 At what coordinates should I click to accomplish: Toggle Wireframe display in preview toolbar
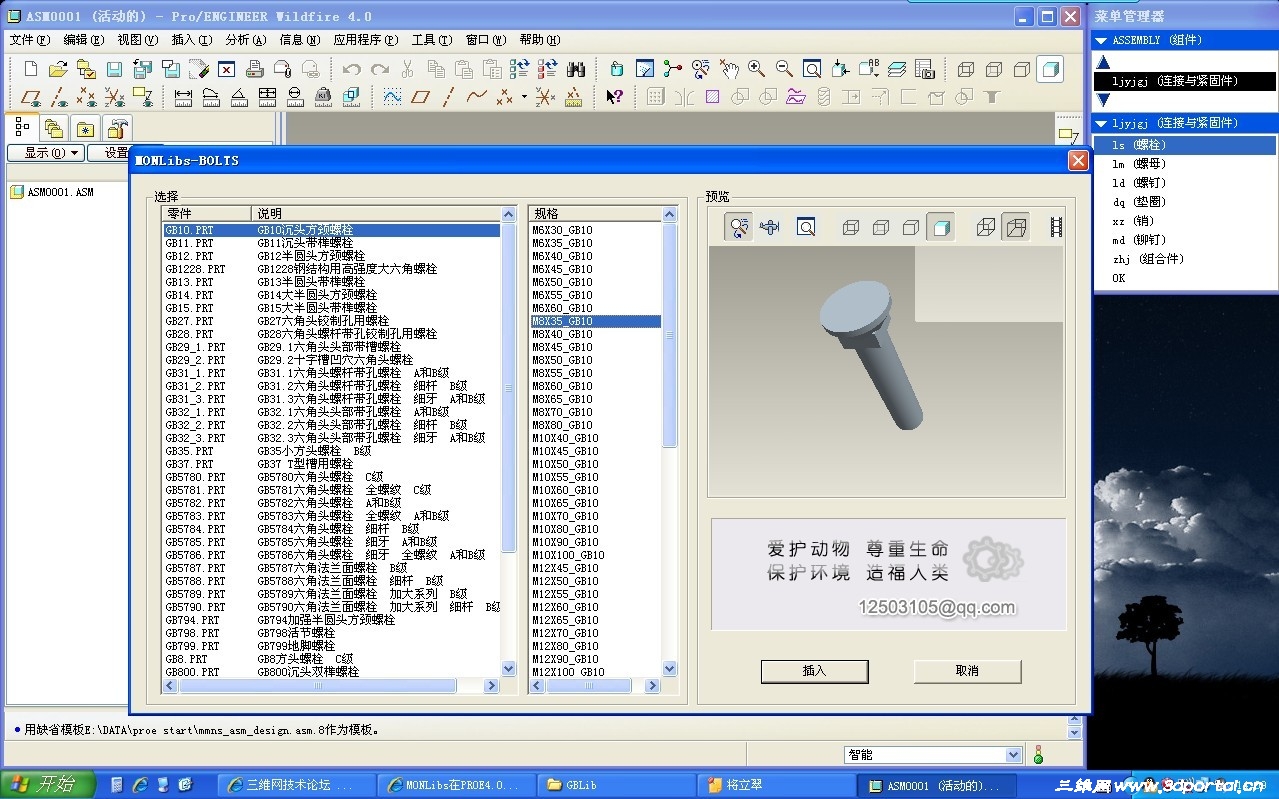[851, 227]
